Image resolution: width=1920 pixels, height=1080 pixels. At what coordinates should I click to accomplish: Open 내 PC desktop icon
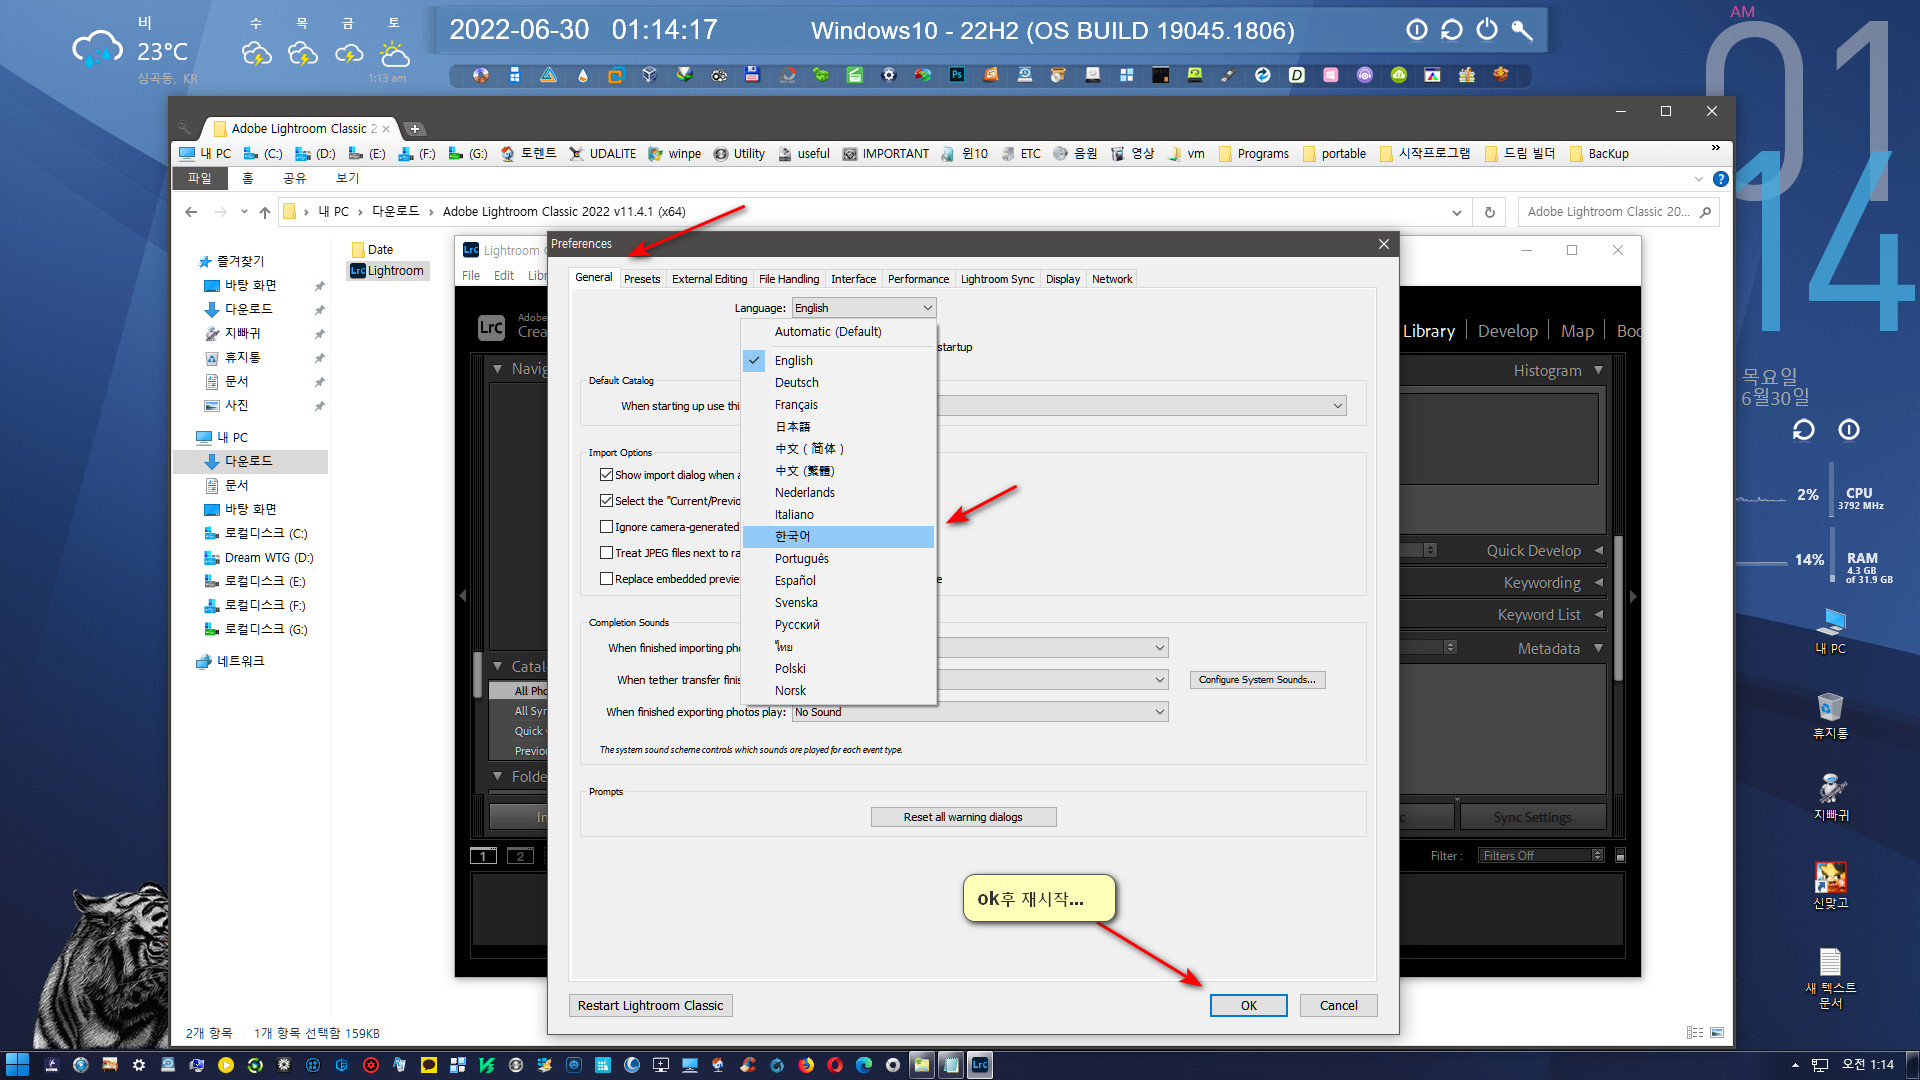1830,630
